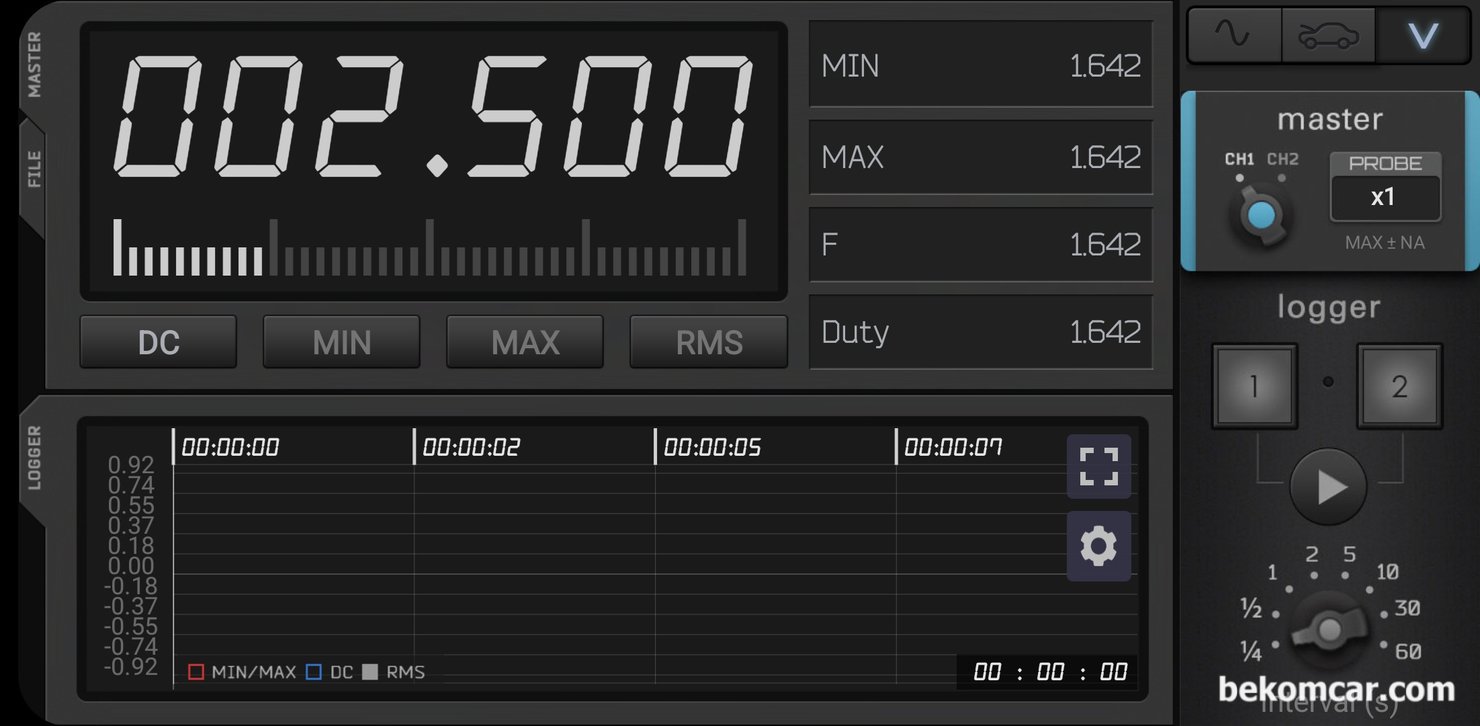Viewport: 1480px width, 726px height.
Task: Click the MAX ± NA probe text
Action: coord(1385,243)
